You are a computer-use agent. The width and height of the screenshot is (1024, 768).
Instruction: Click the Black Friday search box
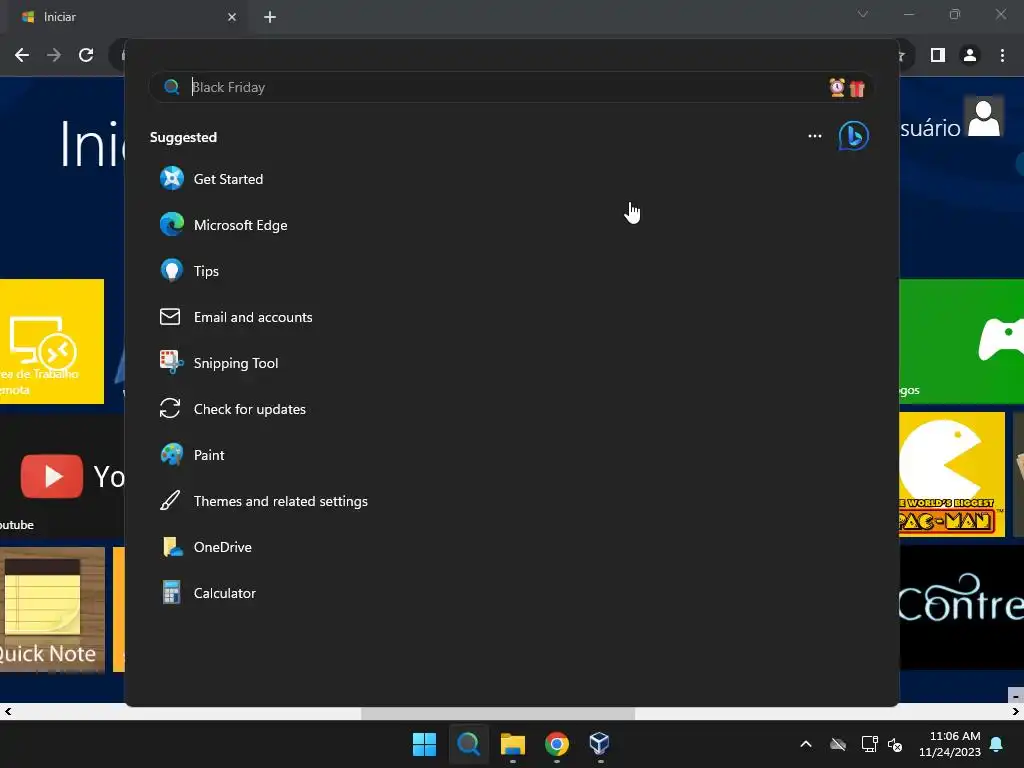[x=511, y=87]
